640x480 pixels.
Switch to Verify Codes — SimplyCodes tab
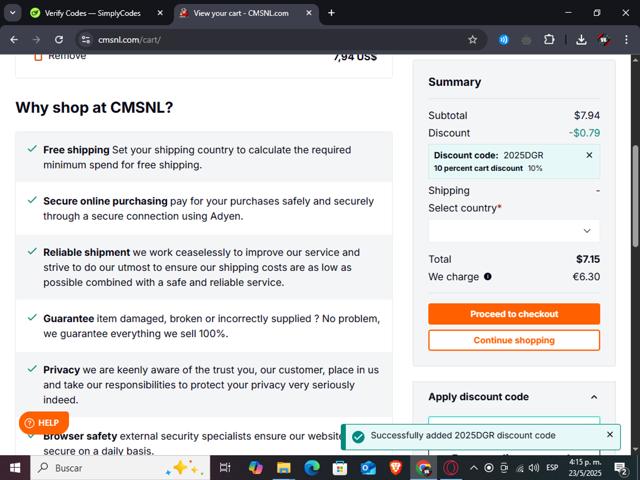pyautogui.click(x=93, y=13)
